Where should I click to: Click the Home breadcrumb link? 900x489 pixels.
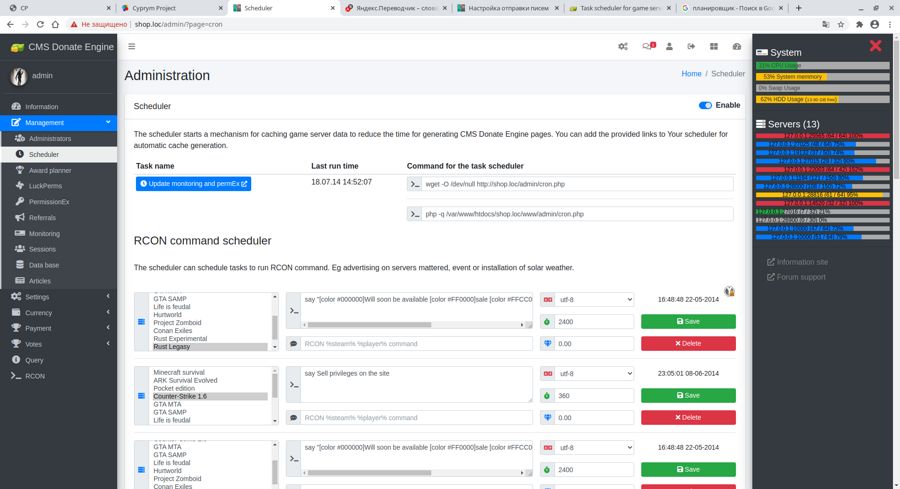pyautogui.click(x=691, y=74)
